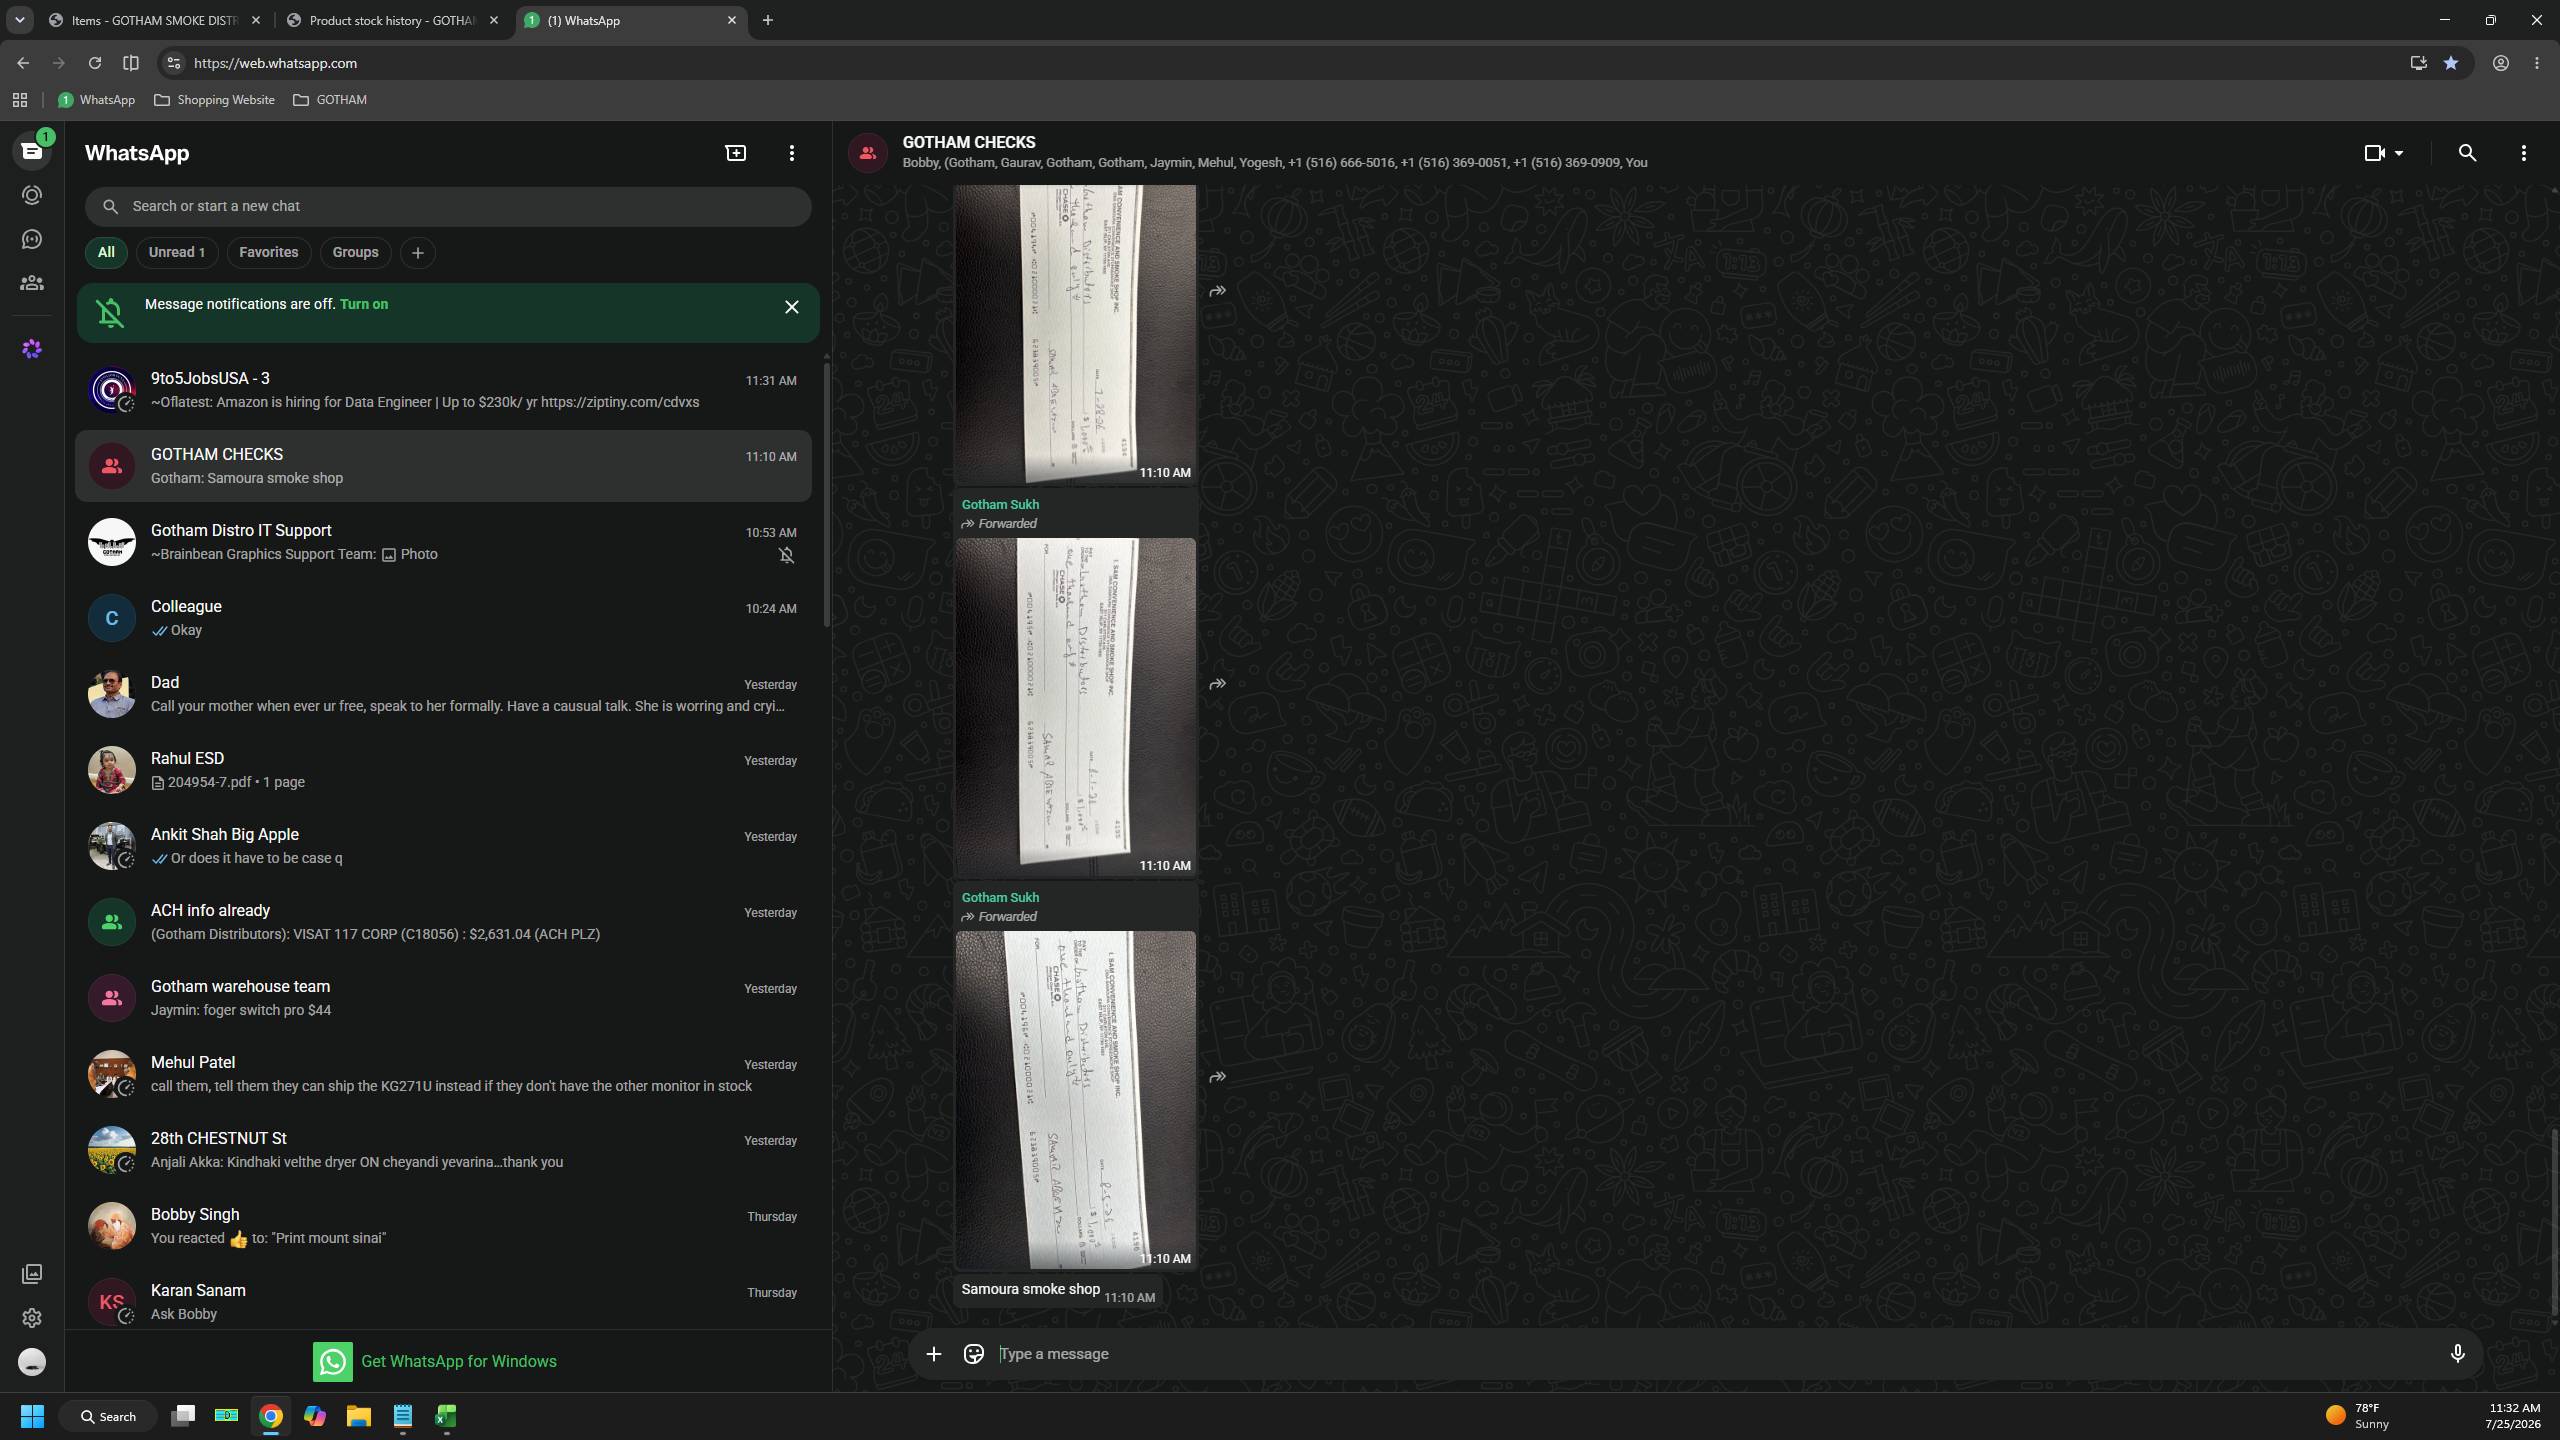Open the Communities icon in sidebar
This screenshot has height=1440, width=2560.
click(32, 284)
